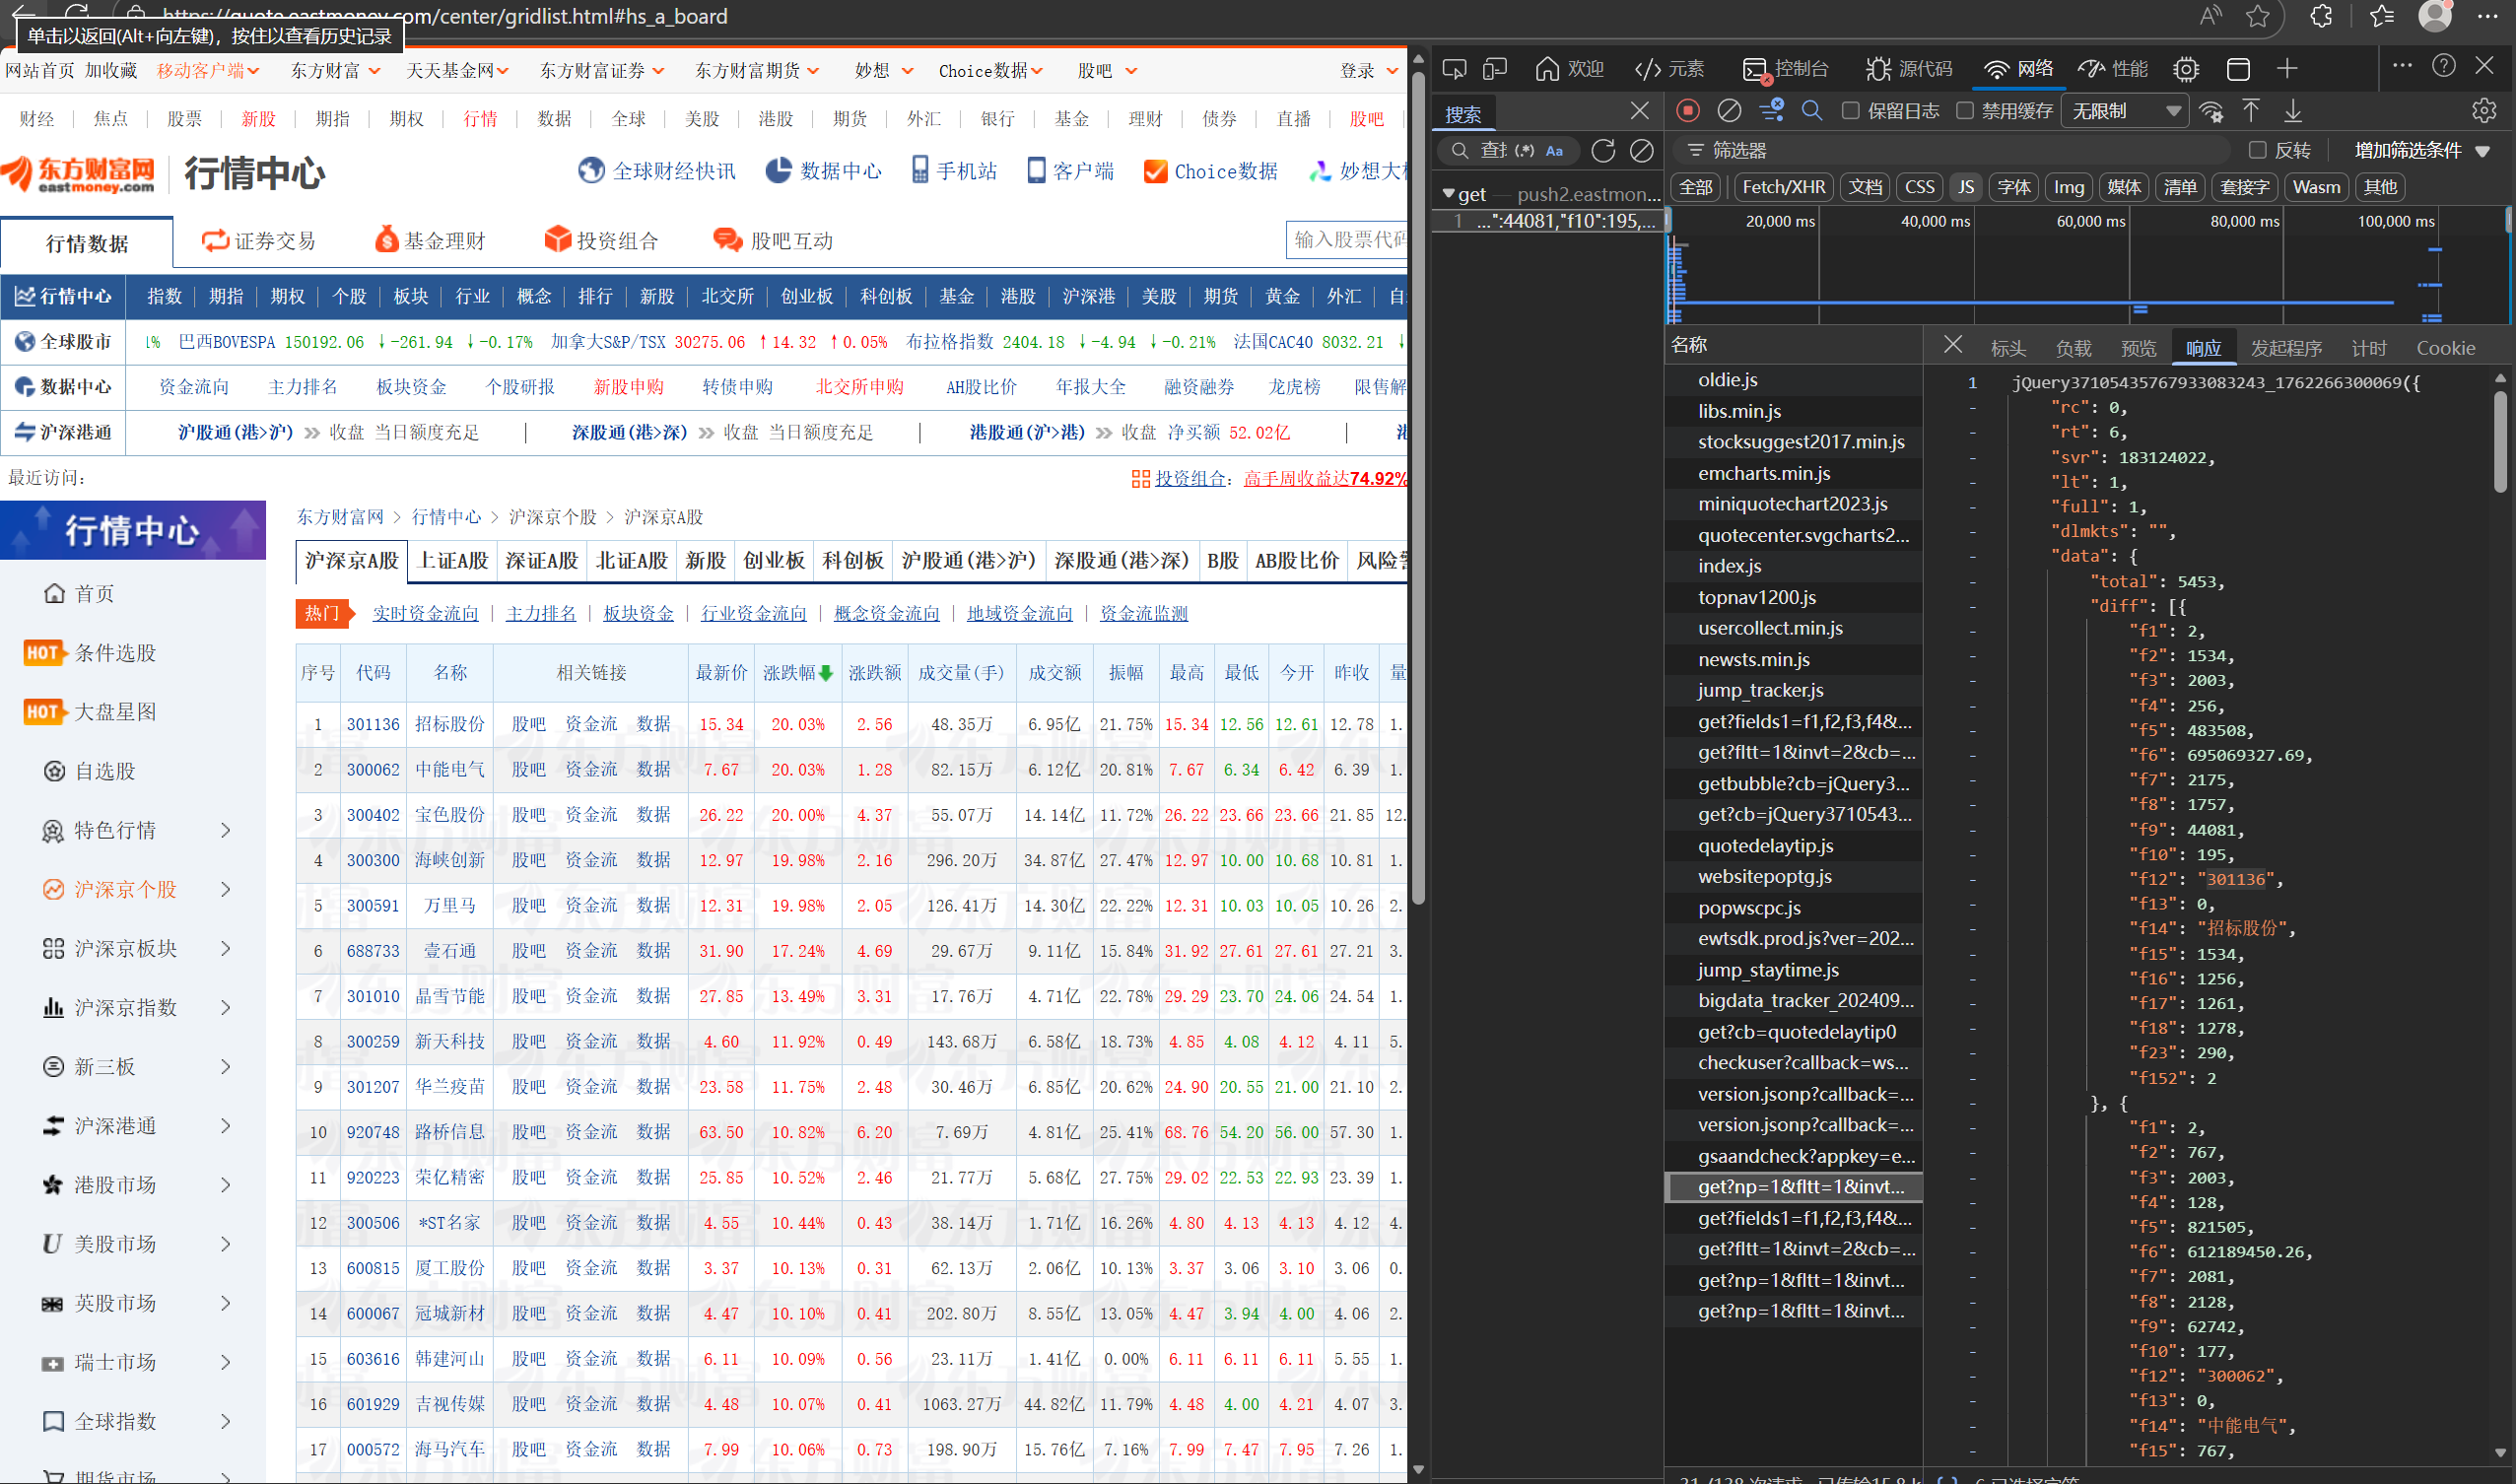2516x1484 pixels.
Task: Open the 实时资金流向 link
Action: 425,613
